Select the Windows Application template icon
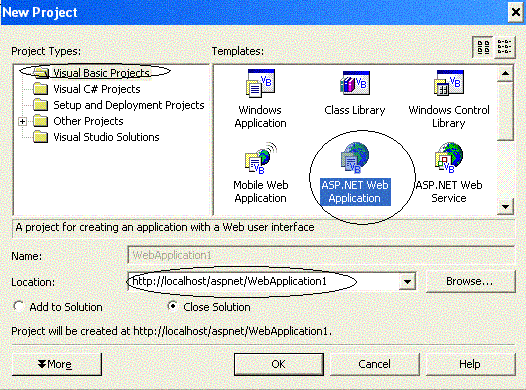Image resolution: width=526 pixels, height=390 pixels. (x=260, y=83)
